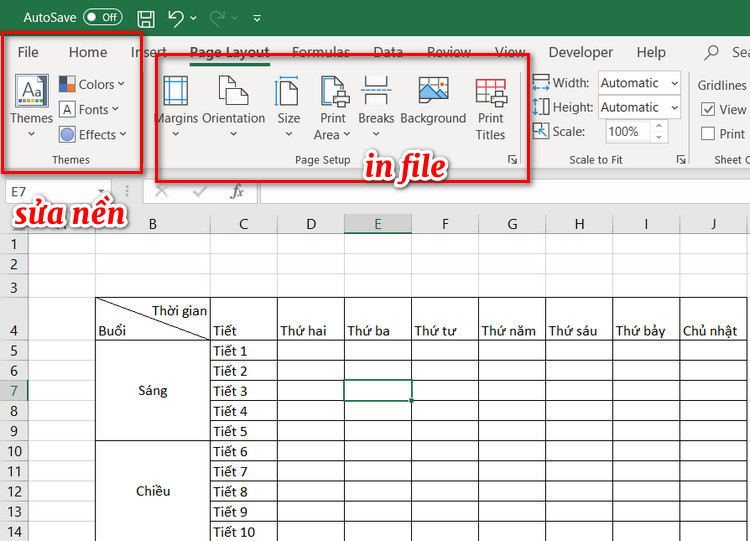Open the Themes gallery button

(31, 106)
